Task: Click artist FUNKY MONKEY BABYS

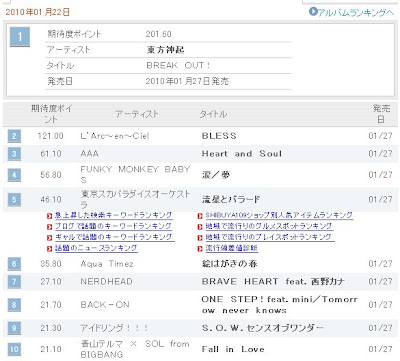Action: (135, 175)
